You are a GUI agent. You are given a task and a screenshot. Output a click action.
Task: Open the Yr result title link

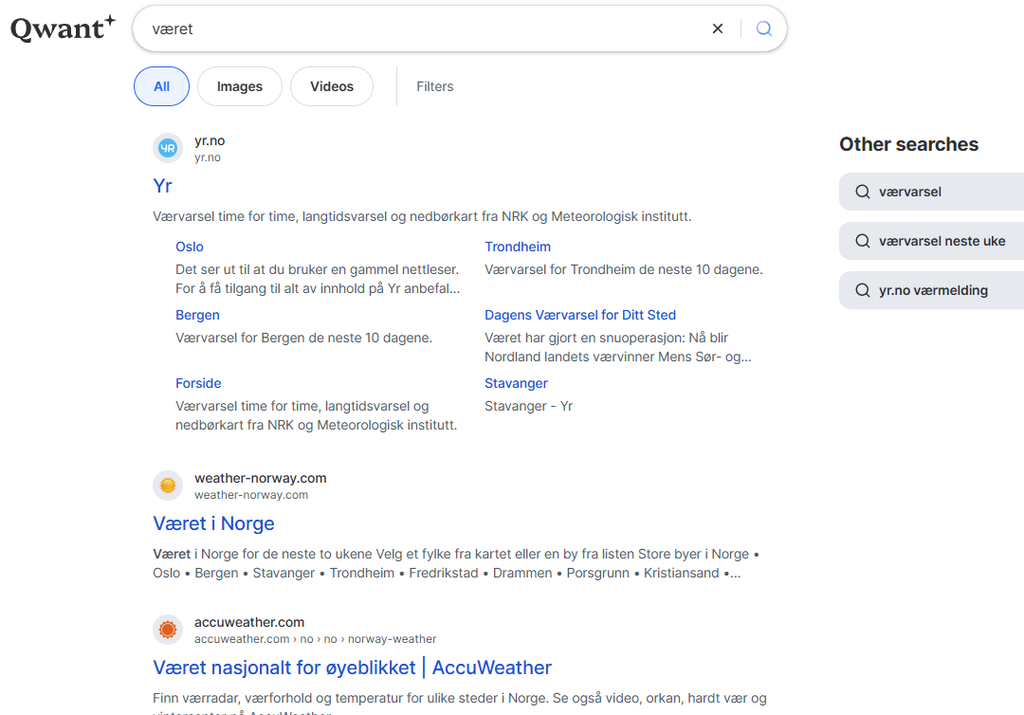click(x=163, y=186)
